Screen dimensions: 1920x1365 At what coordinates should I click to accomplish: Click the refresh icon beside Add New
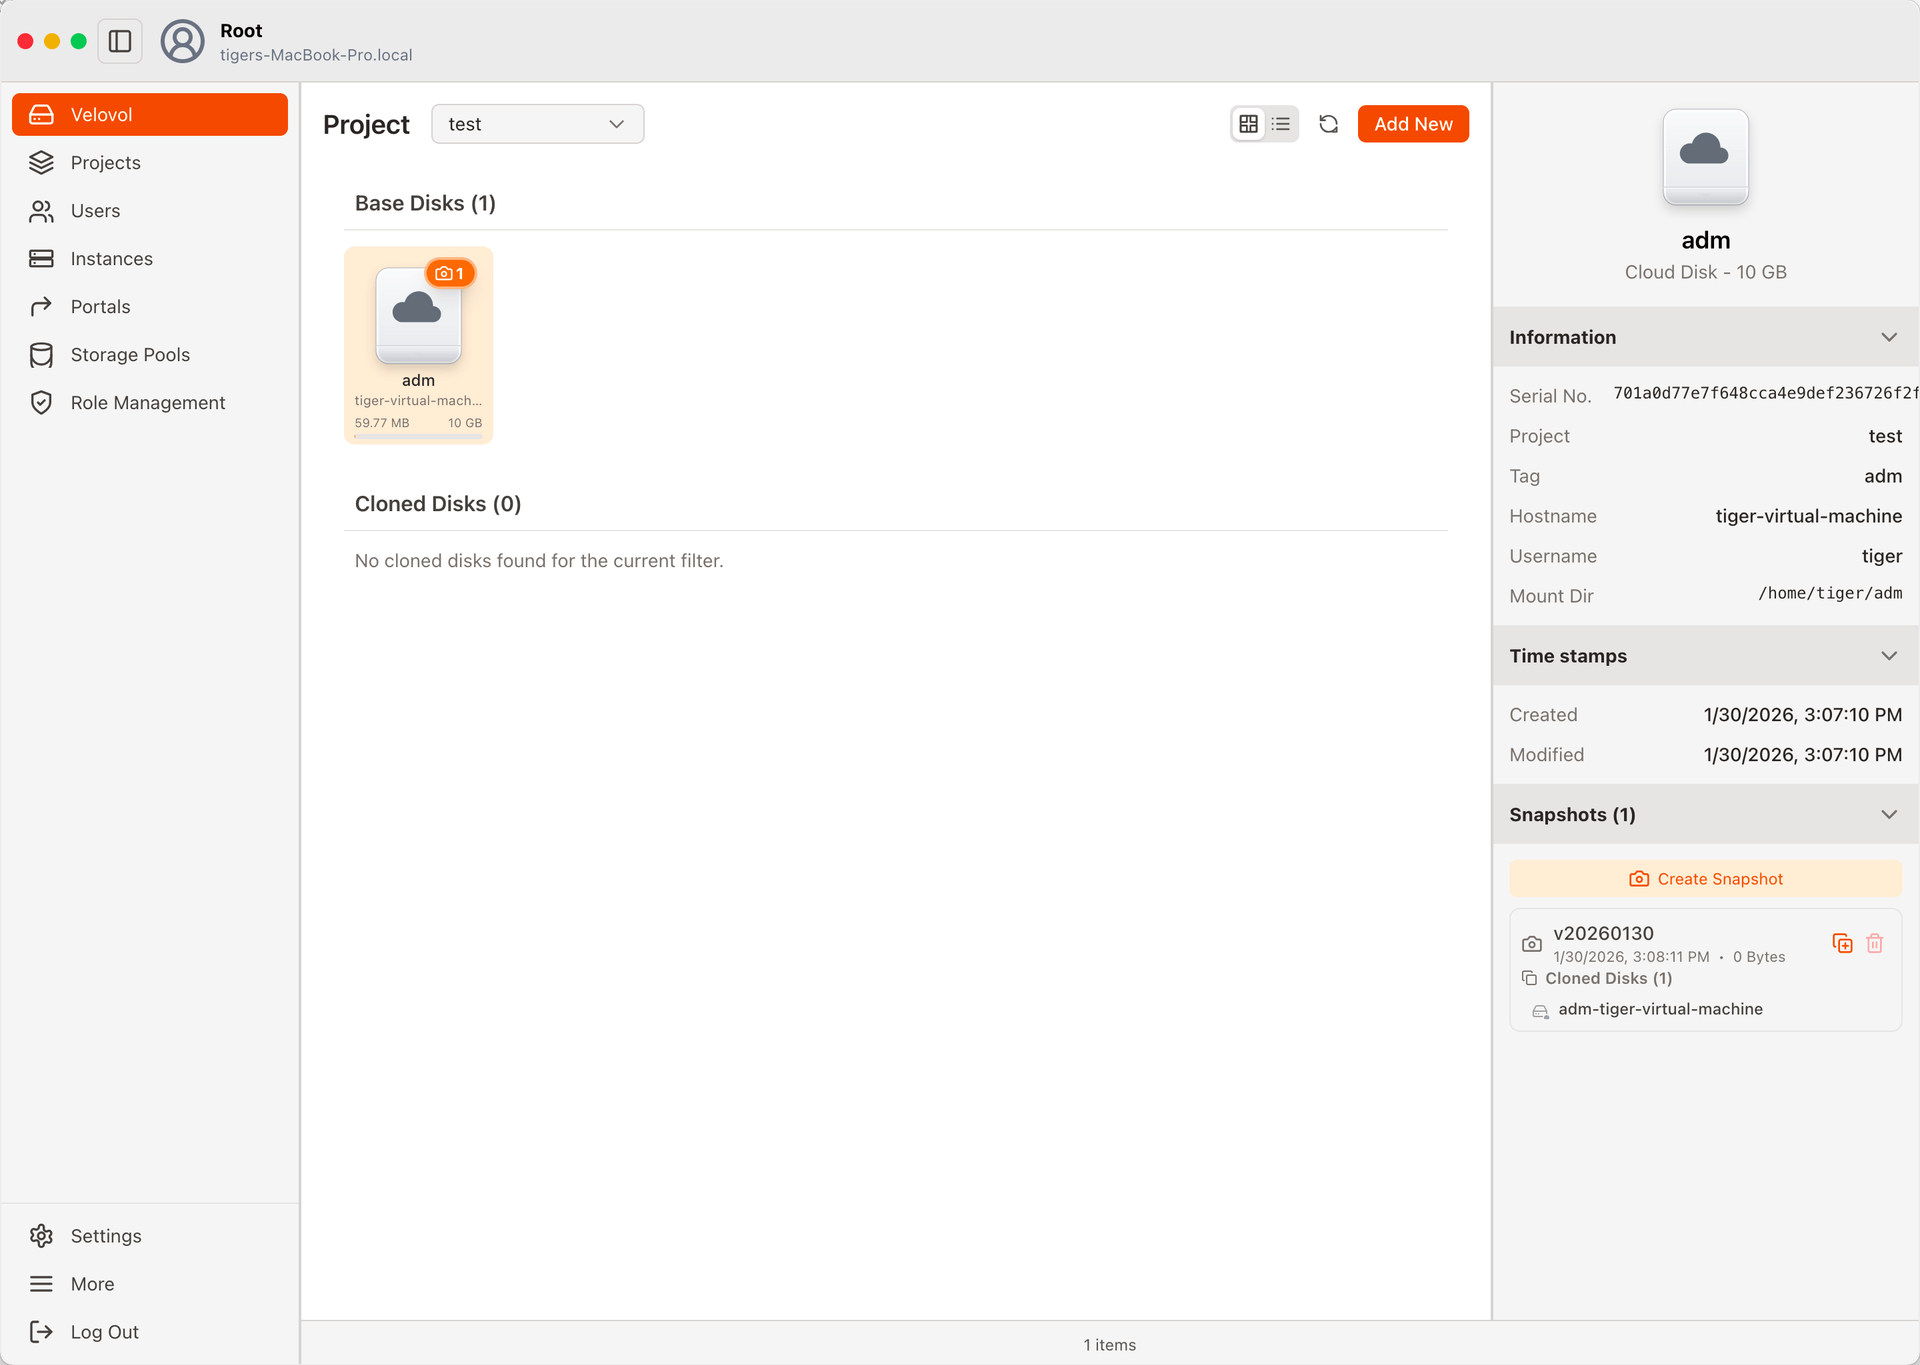[1328, 124]
